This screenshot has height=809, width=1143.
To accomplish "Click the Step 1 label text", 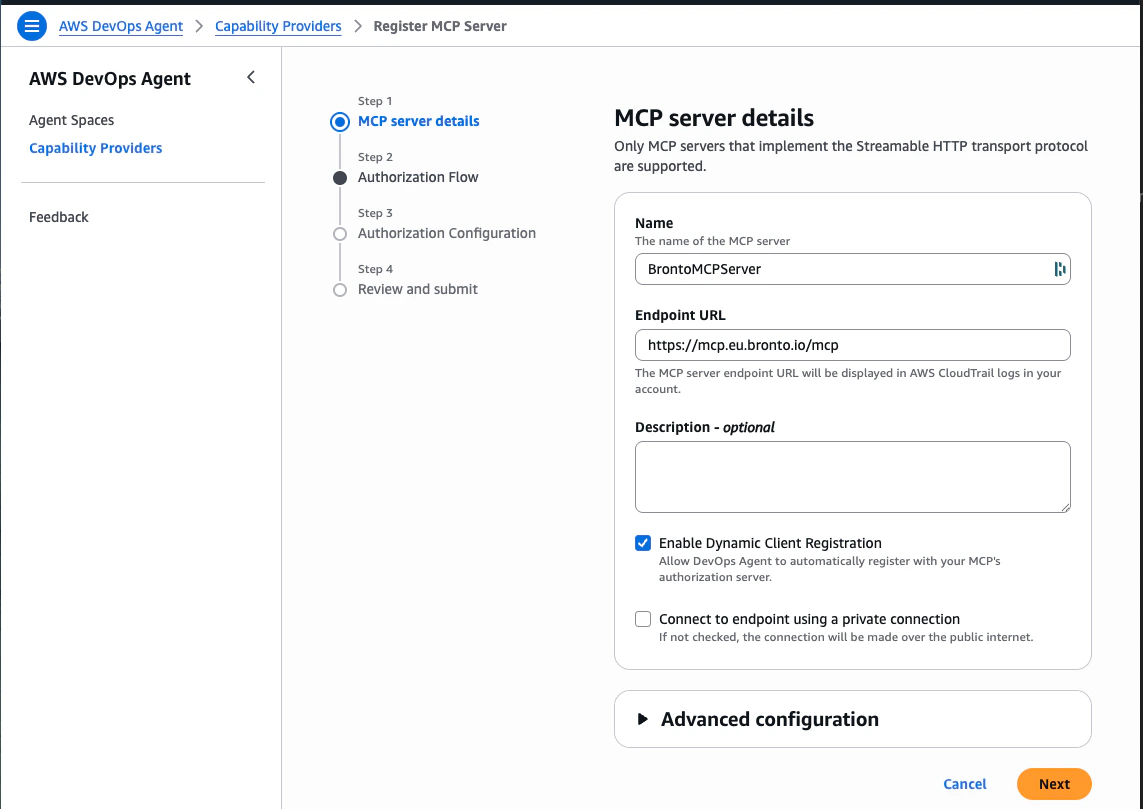I will [375, 101].
